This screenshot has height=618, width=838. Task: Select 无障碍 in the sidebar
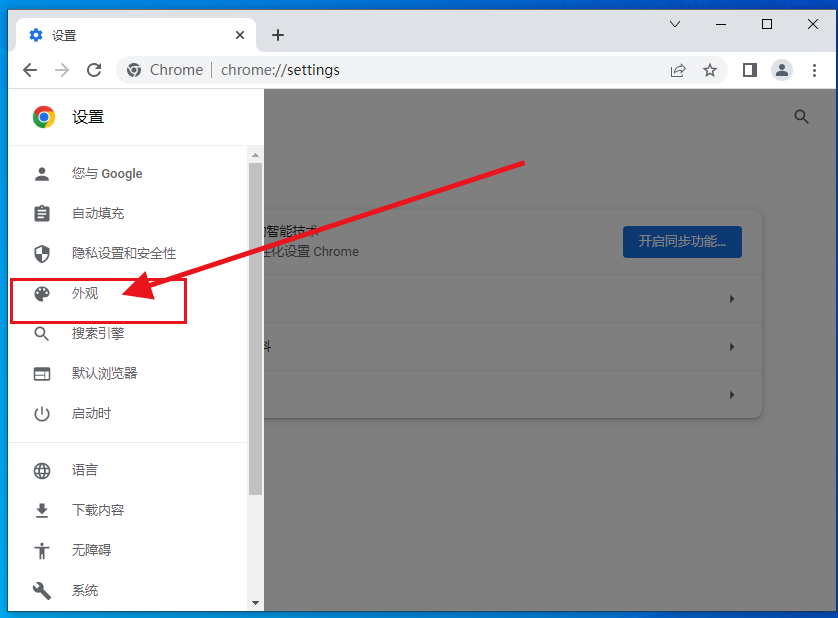tap(128, 551)
